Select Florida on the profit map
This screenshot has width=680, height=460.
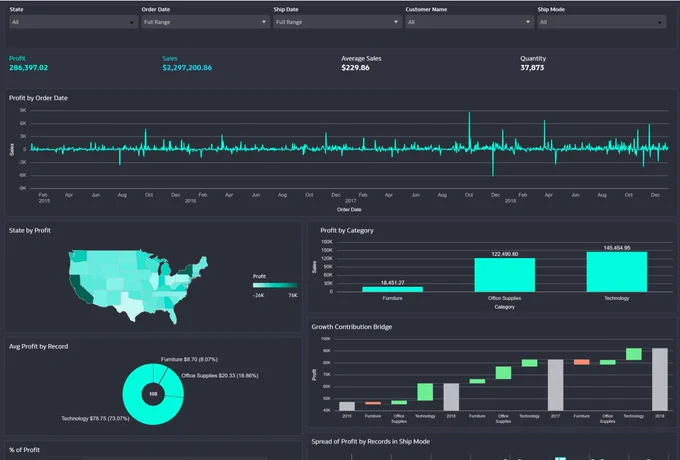(x=172, y=313)
